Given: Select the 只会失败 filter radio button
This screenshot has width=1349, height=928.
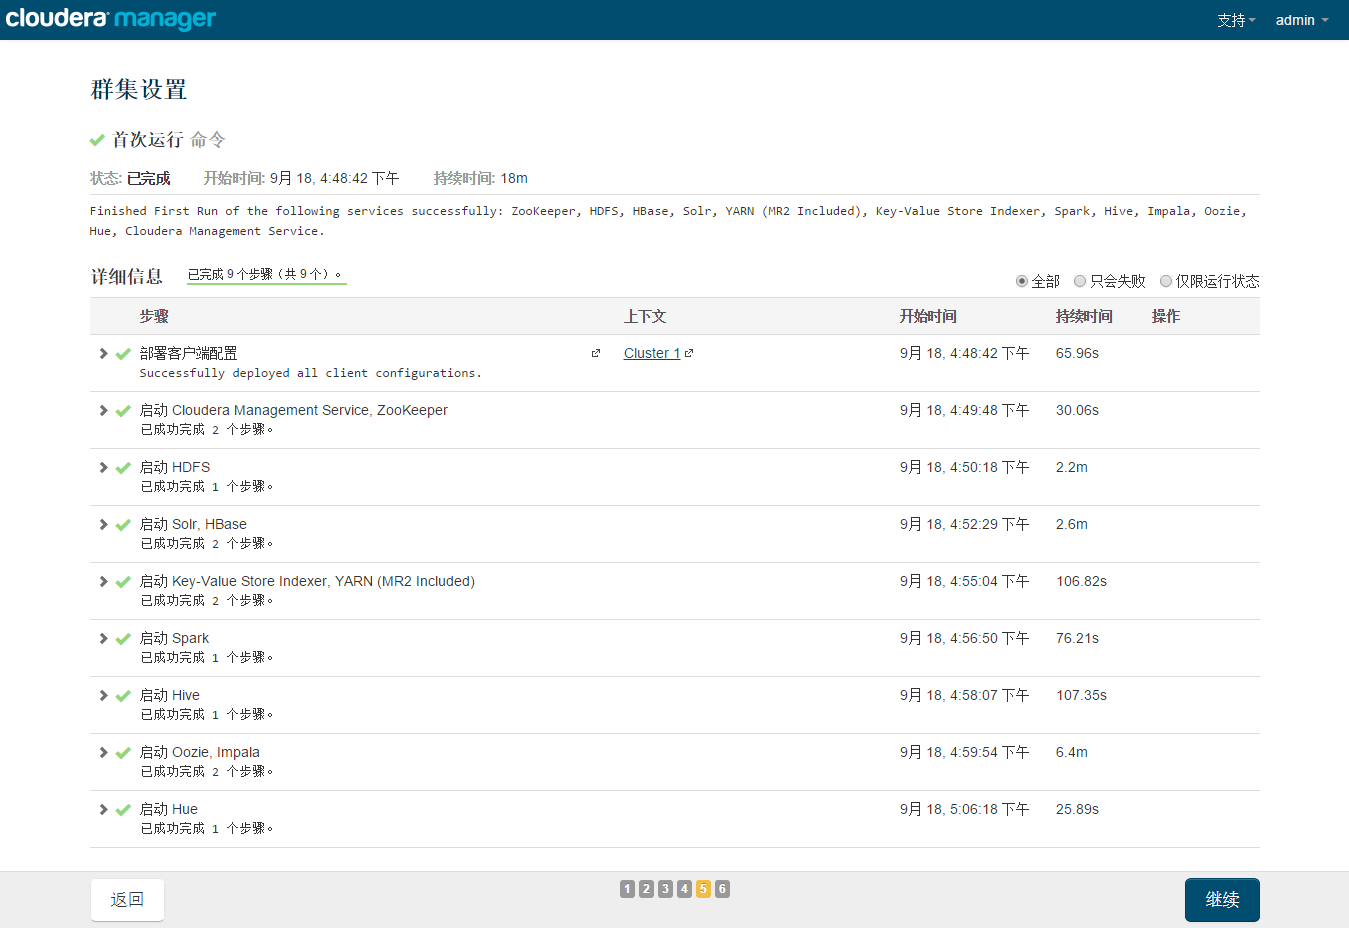Looking at the screenshot, I should tap(1080, 281).
